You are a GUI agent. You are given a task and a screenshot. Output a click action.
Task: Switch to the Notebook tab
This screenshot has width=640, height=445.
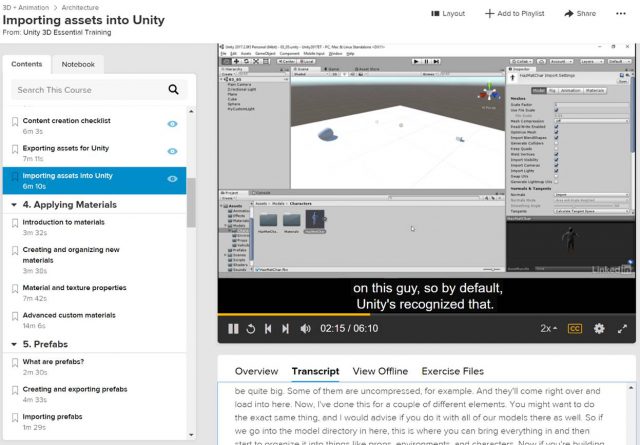click(78, 65)
